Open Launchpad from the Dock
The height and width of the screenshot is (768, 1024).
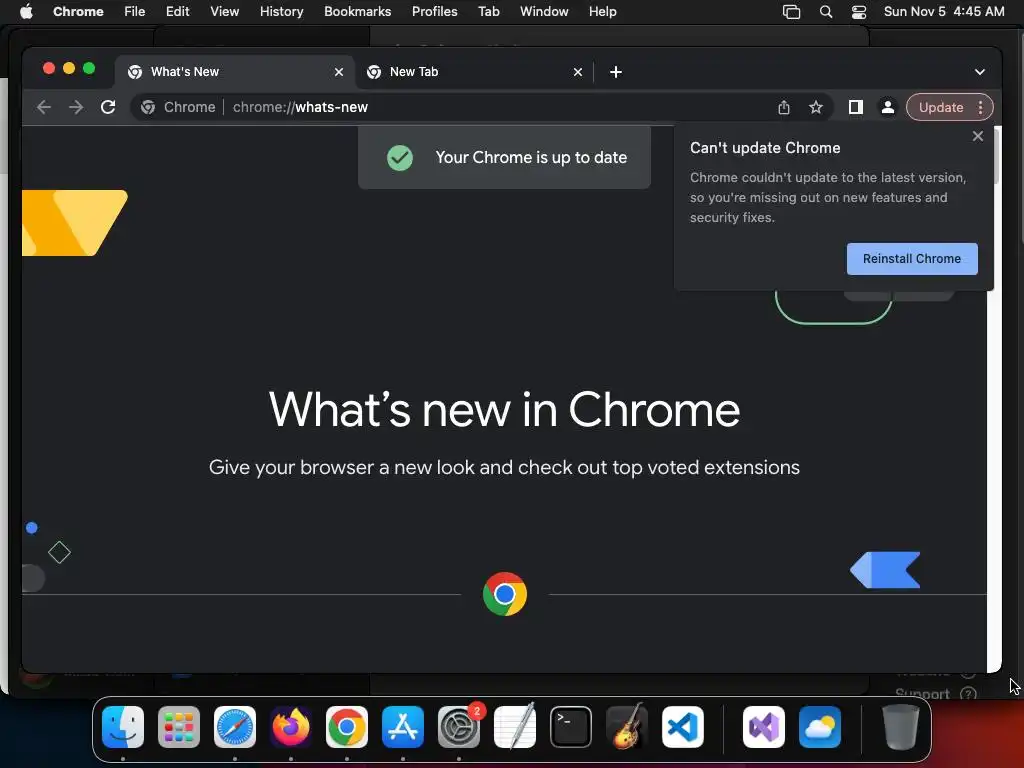[179, 727]
